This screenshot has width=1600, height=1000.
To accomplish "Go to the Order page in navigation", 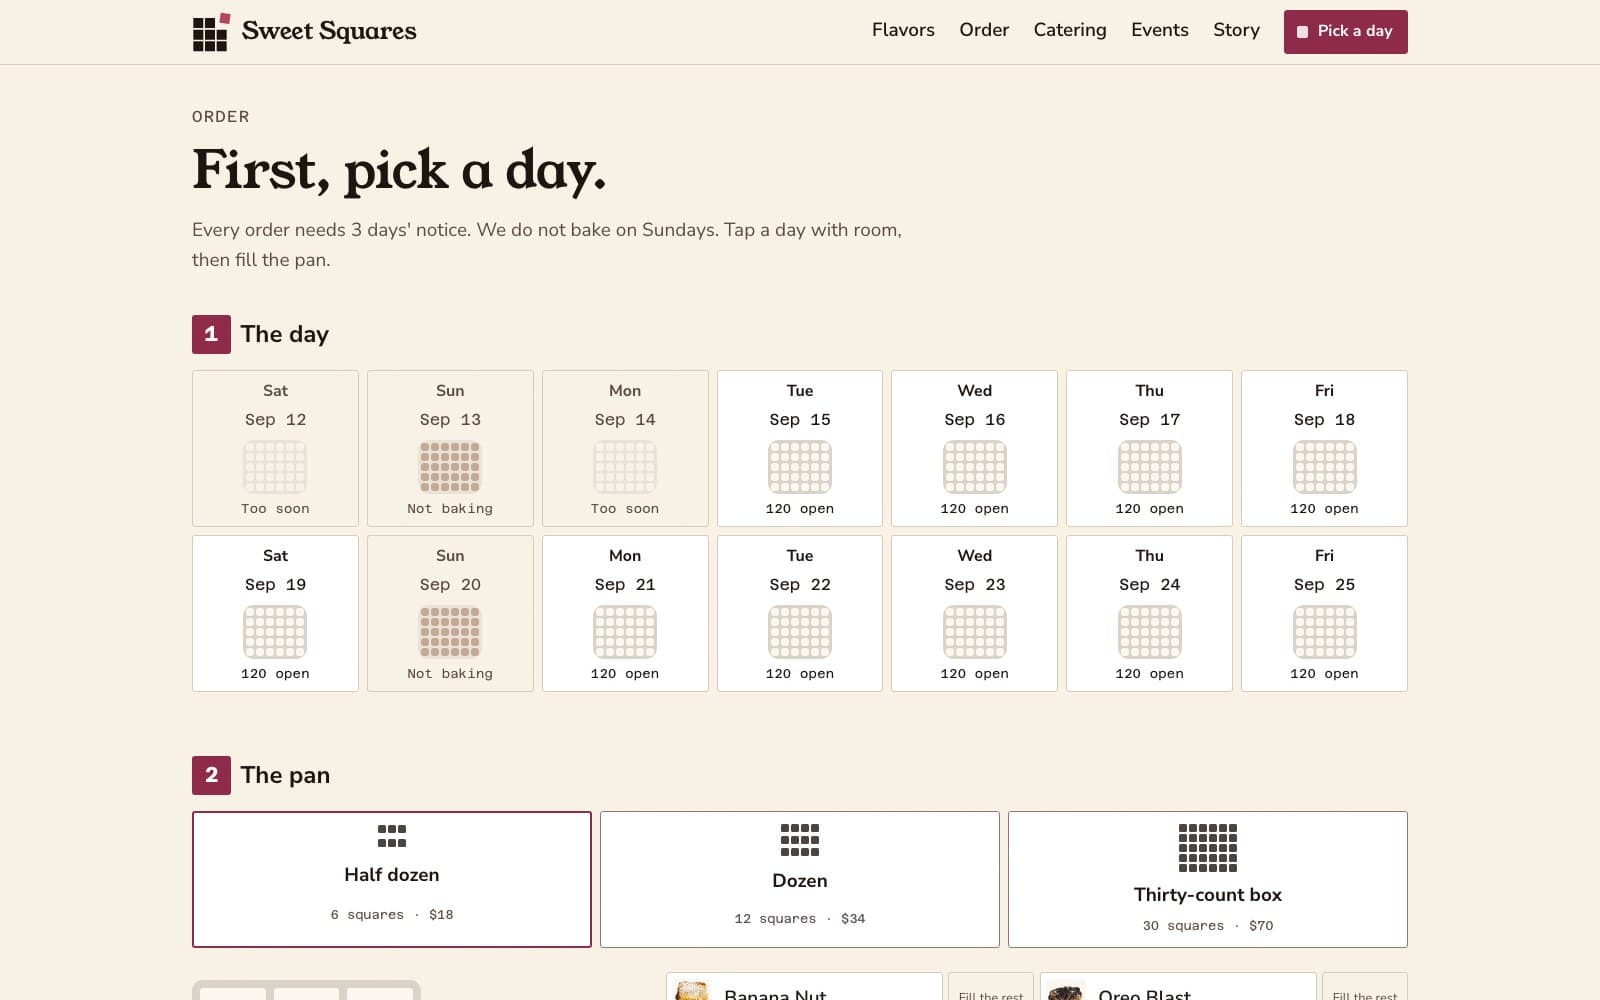I will pos(984,30).
